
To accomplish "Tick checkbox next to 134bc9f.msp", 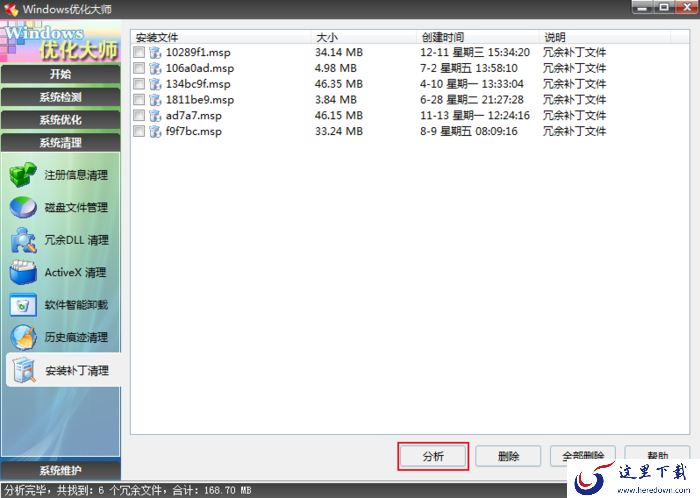I will click(139, 84).
